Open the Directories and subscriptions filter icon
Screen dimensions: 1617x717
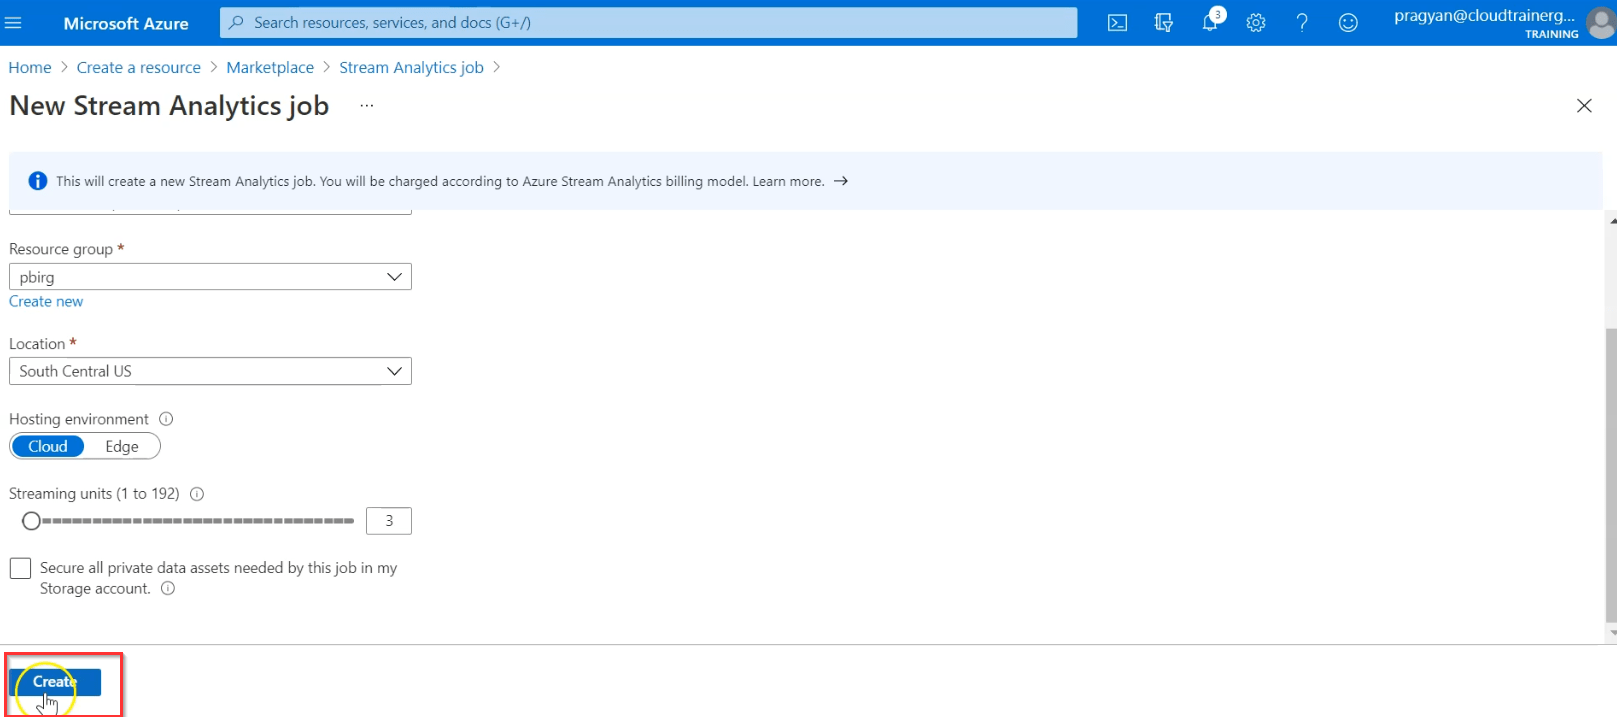(1163, 23)
